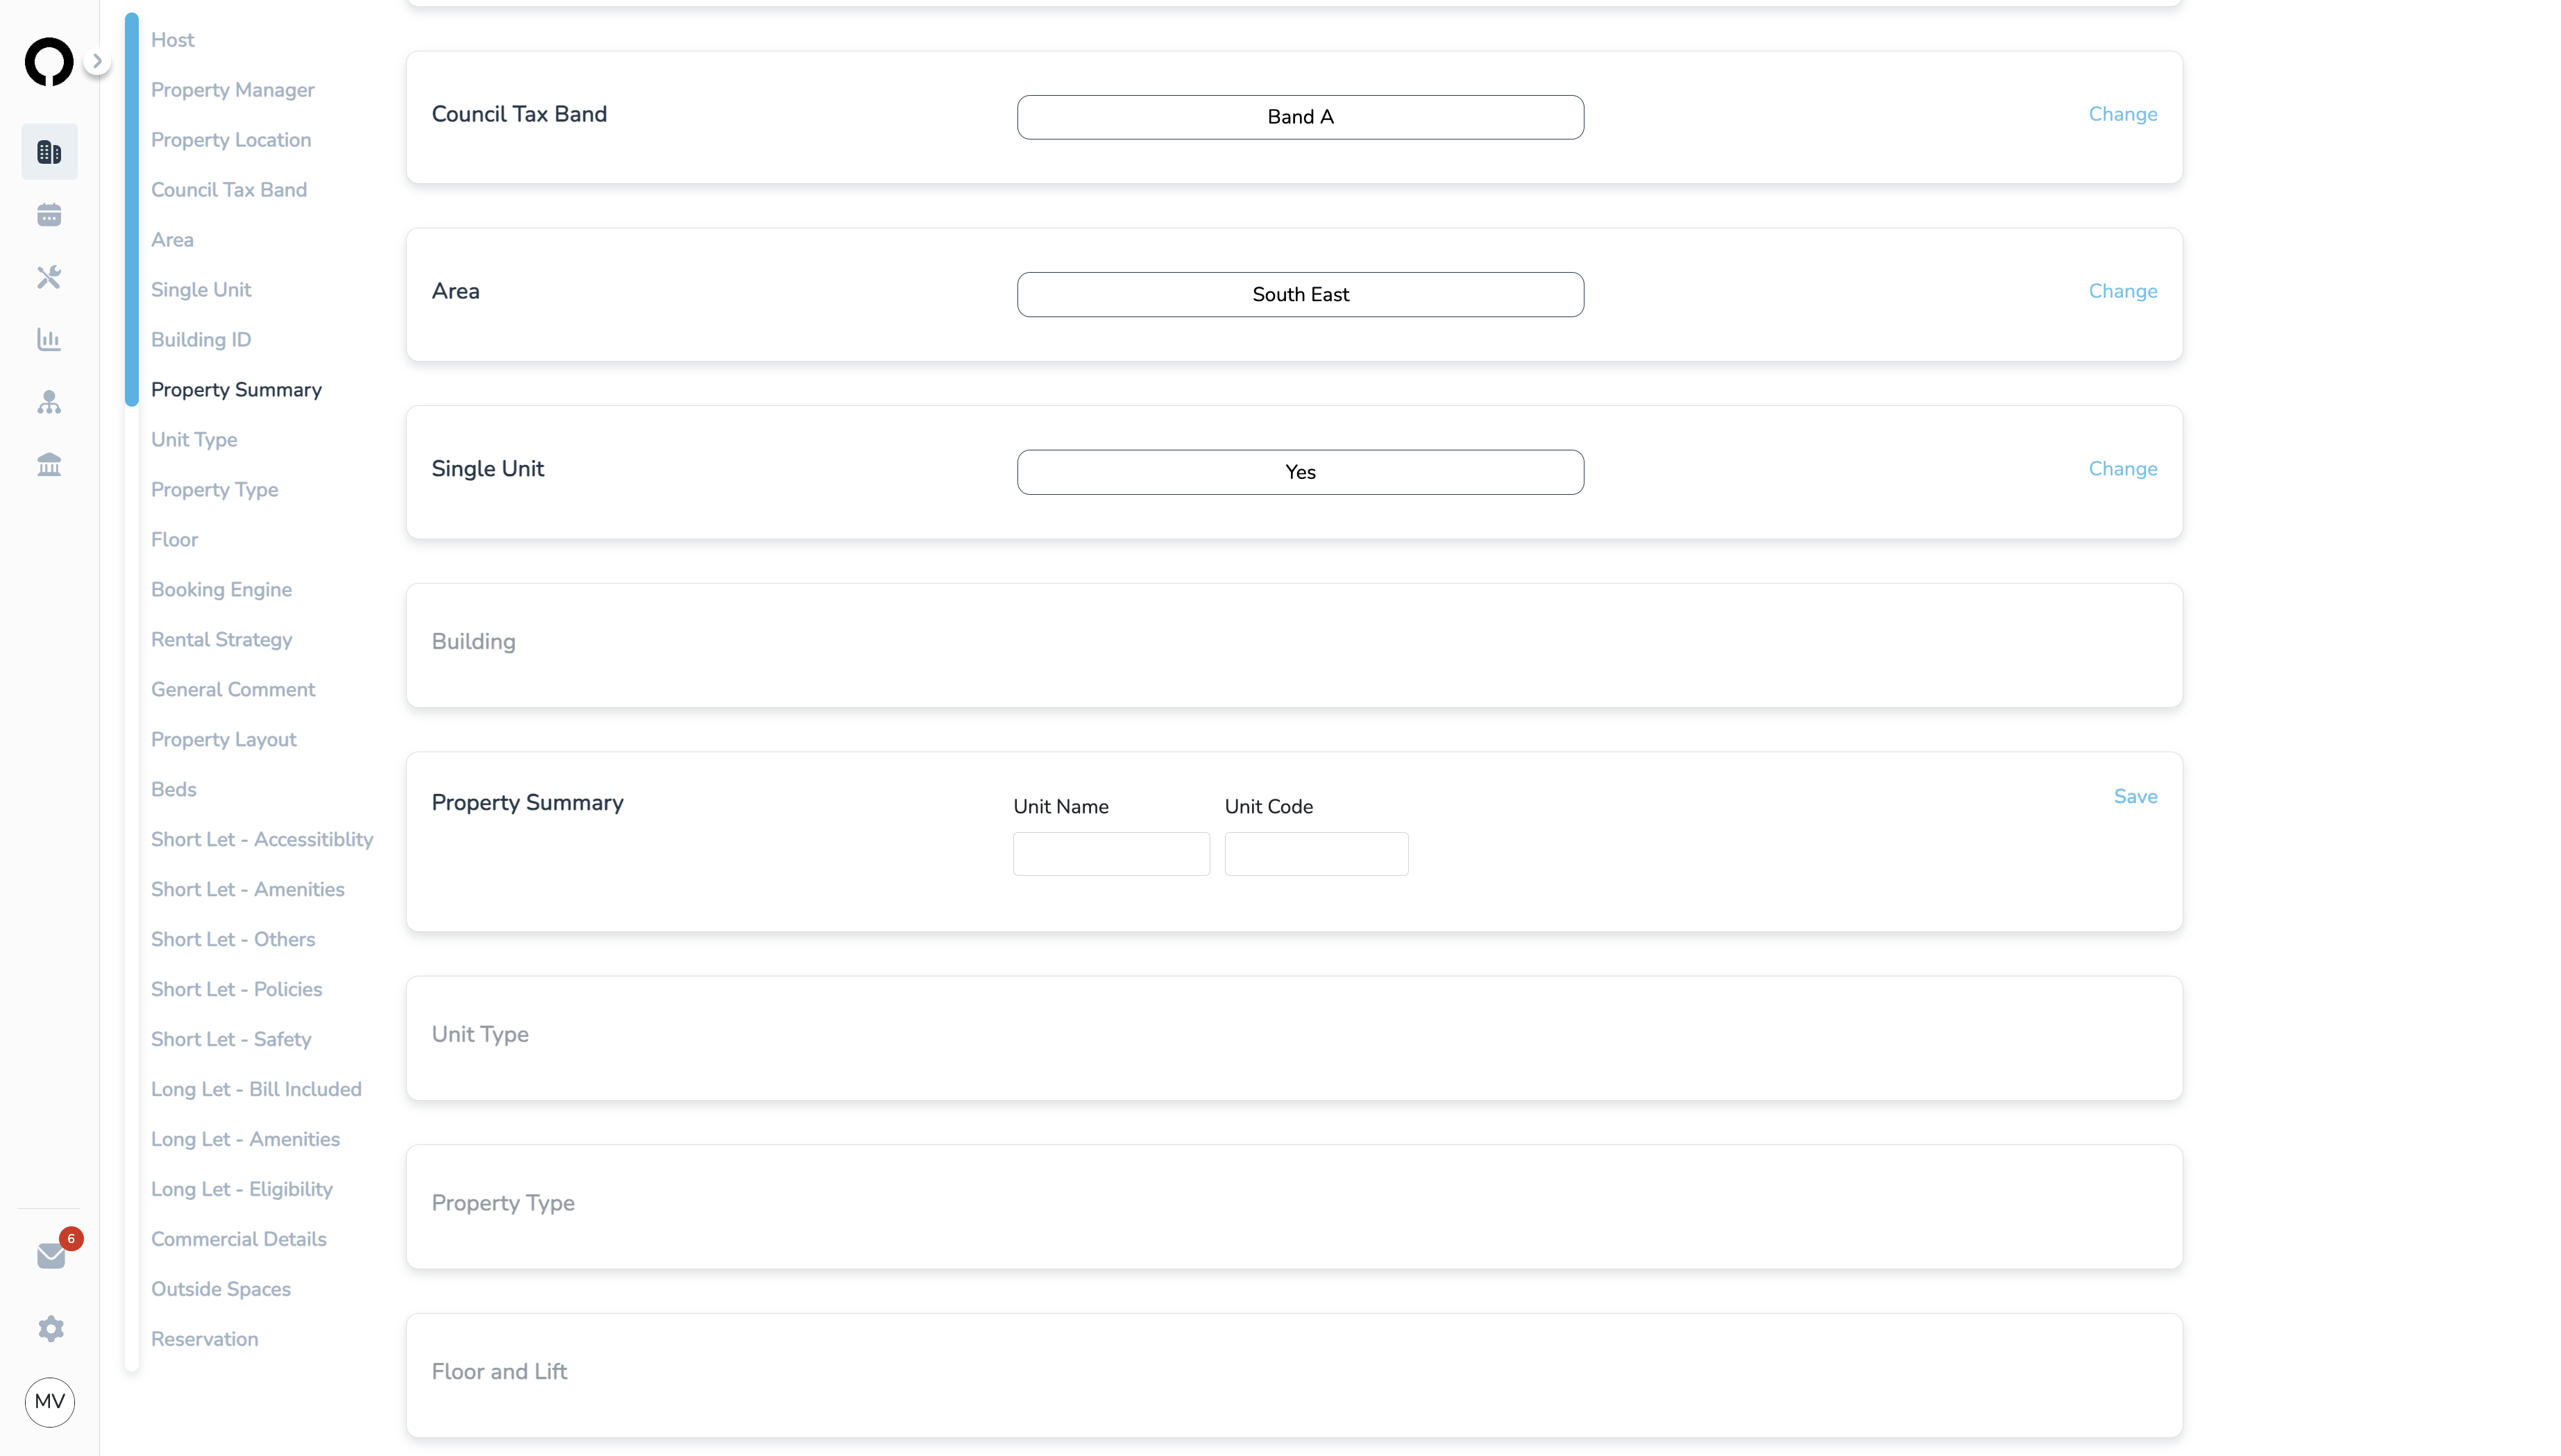The width and height of the screenshot is (2561, 1456).
Task: Jump to Reservation section
Action: [204, 1340]
